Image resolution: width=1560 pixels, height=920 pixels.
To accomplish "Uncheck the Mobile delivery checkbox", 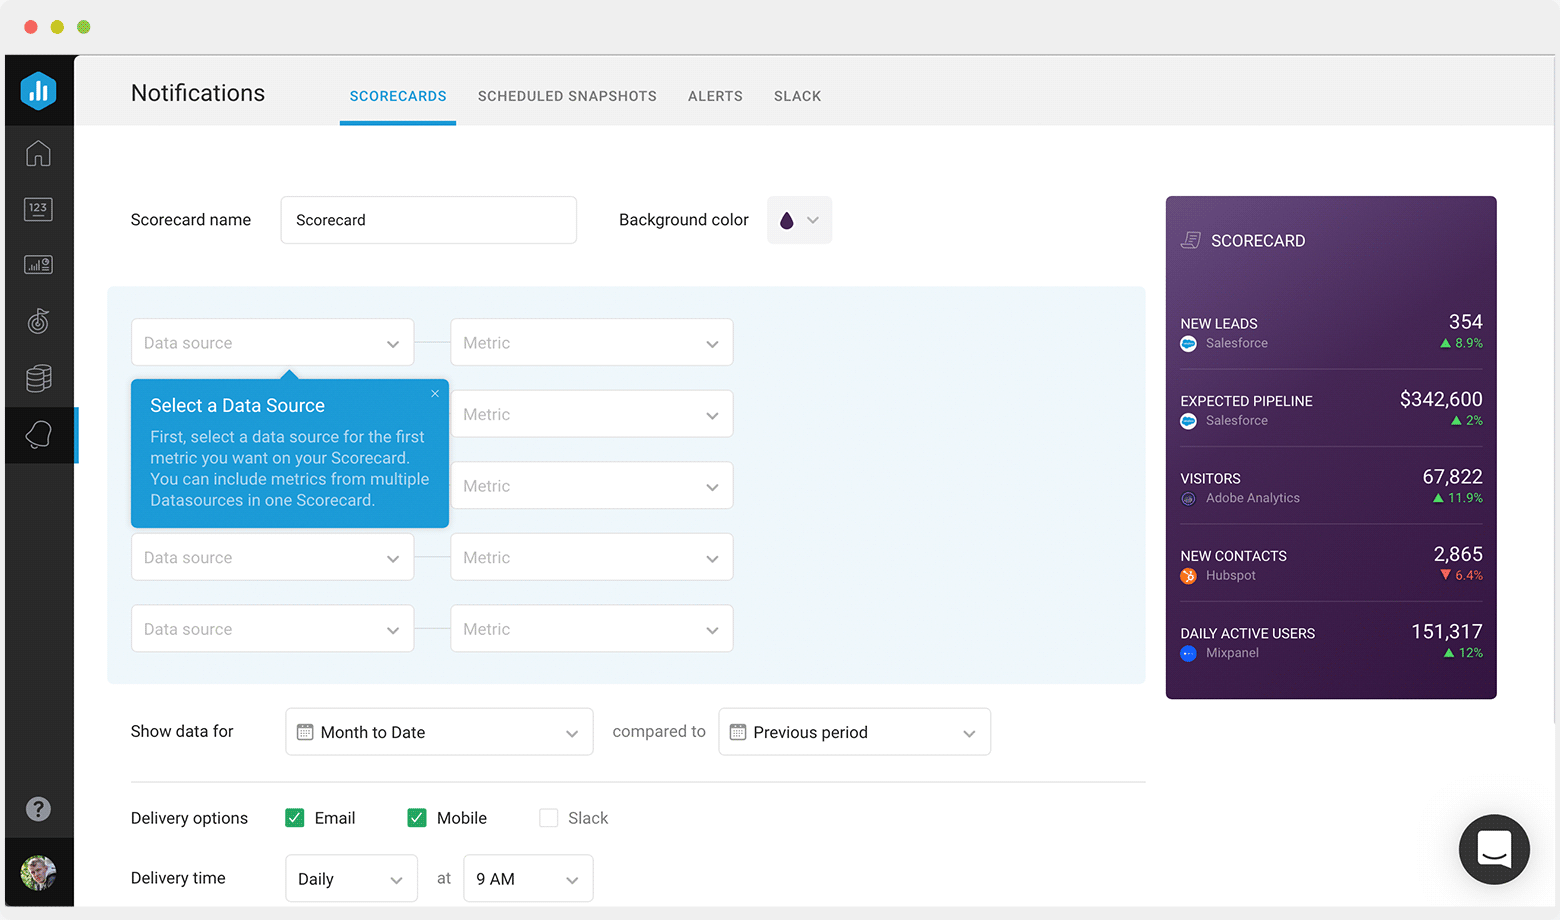I will coord(417,818).
